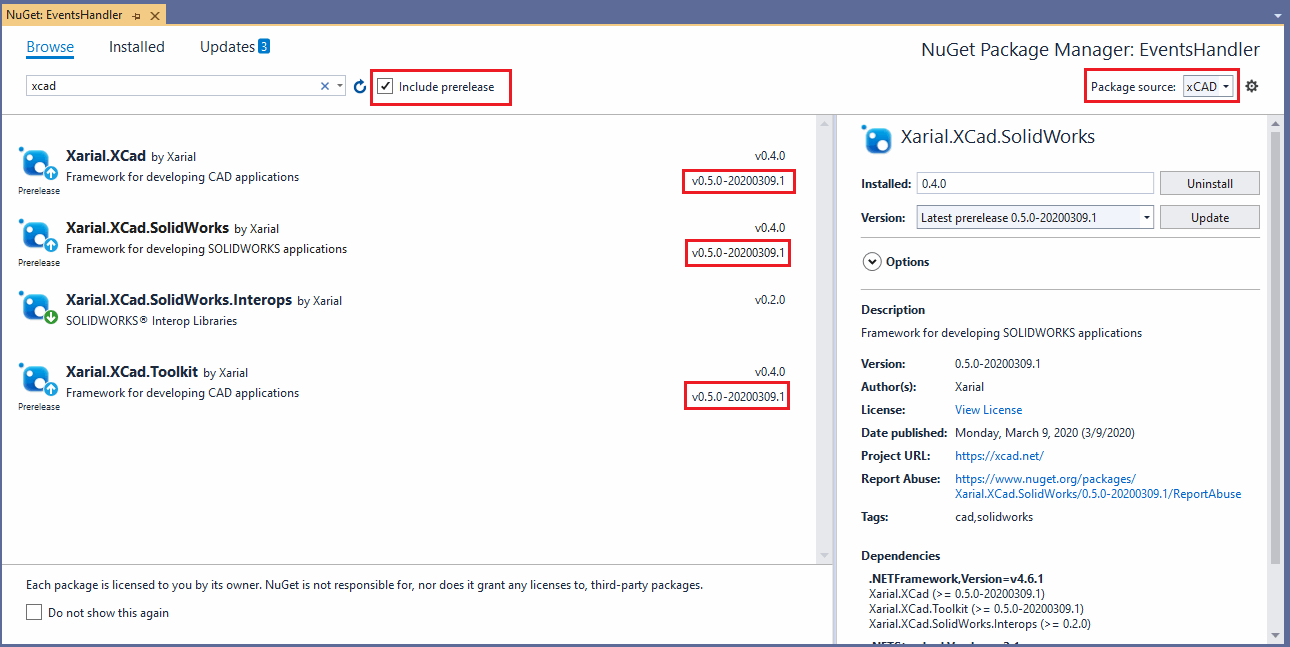Open NuGet package source settings gear

coord(1251,86)
